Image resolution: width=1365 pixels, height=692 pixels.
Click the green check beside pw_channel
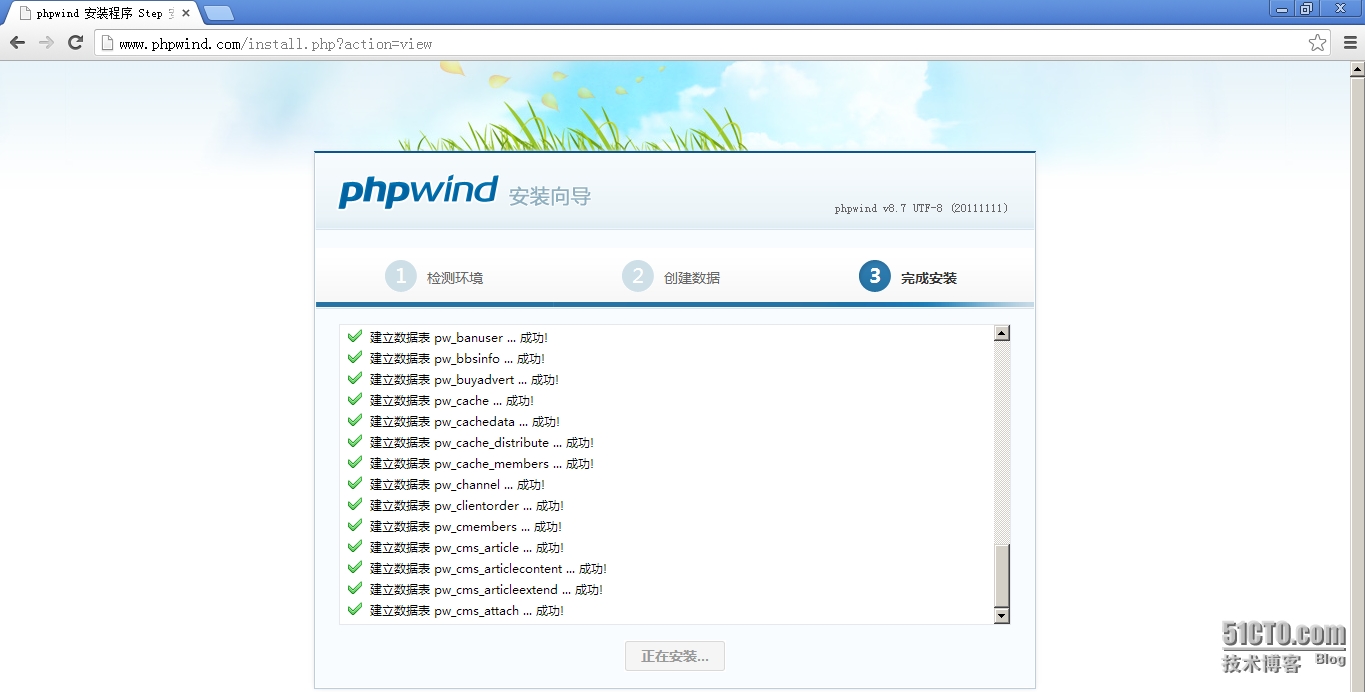click(355, 483)
